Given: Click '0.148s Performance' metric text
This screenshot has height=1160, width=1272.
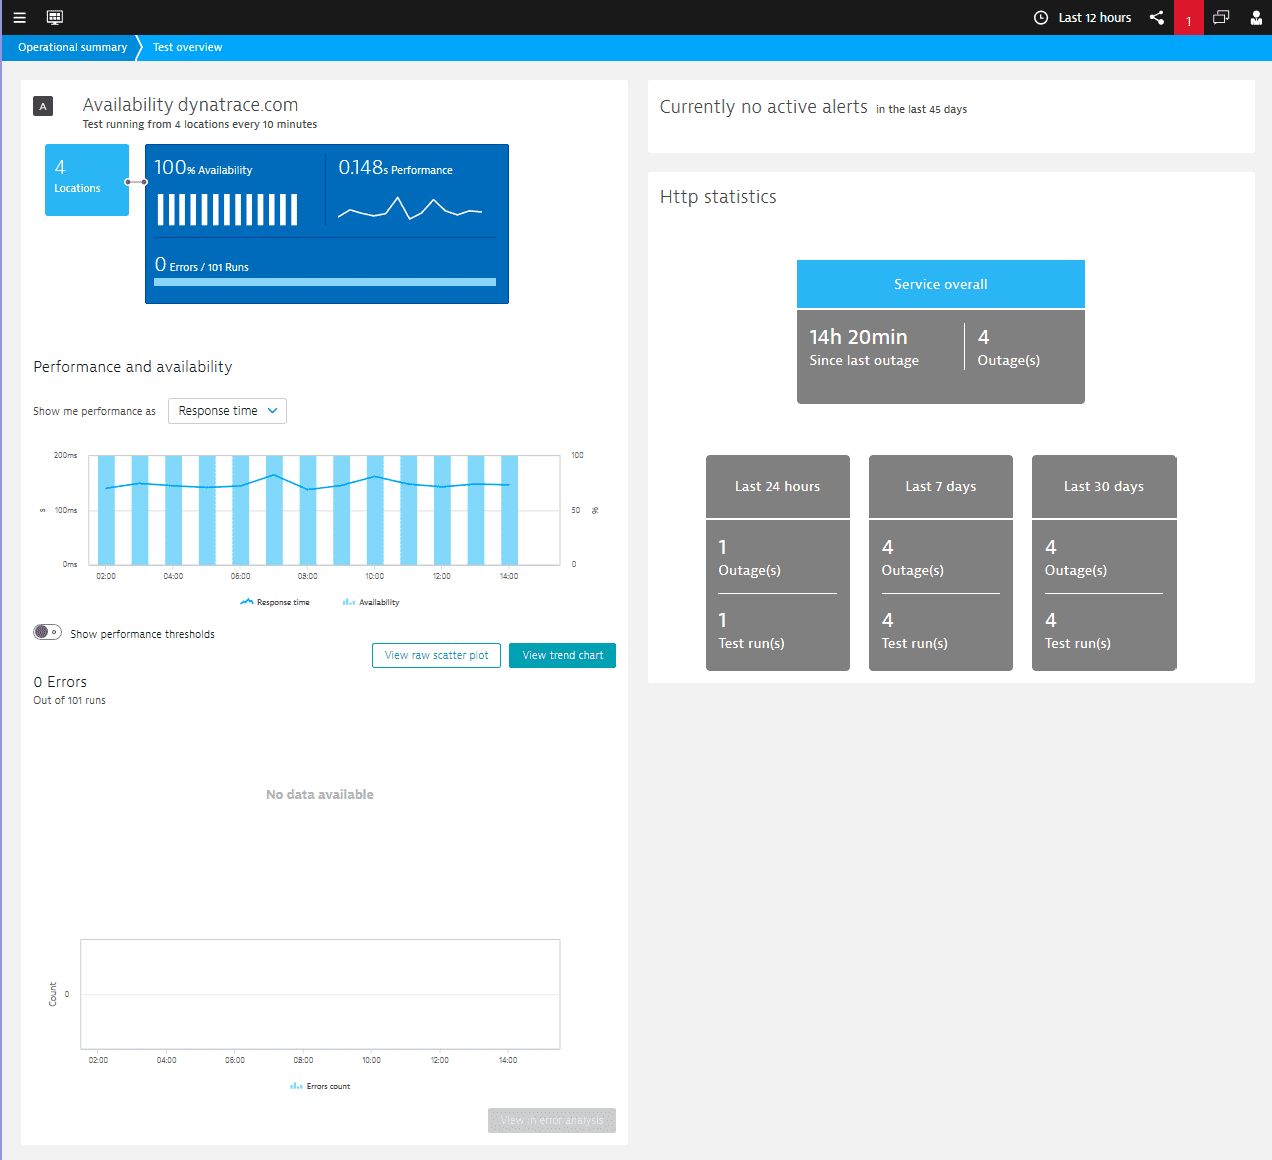Looking at the screenshot, I should (x=395, y=168).
